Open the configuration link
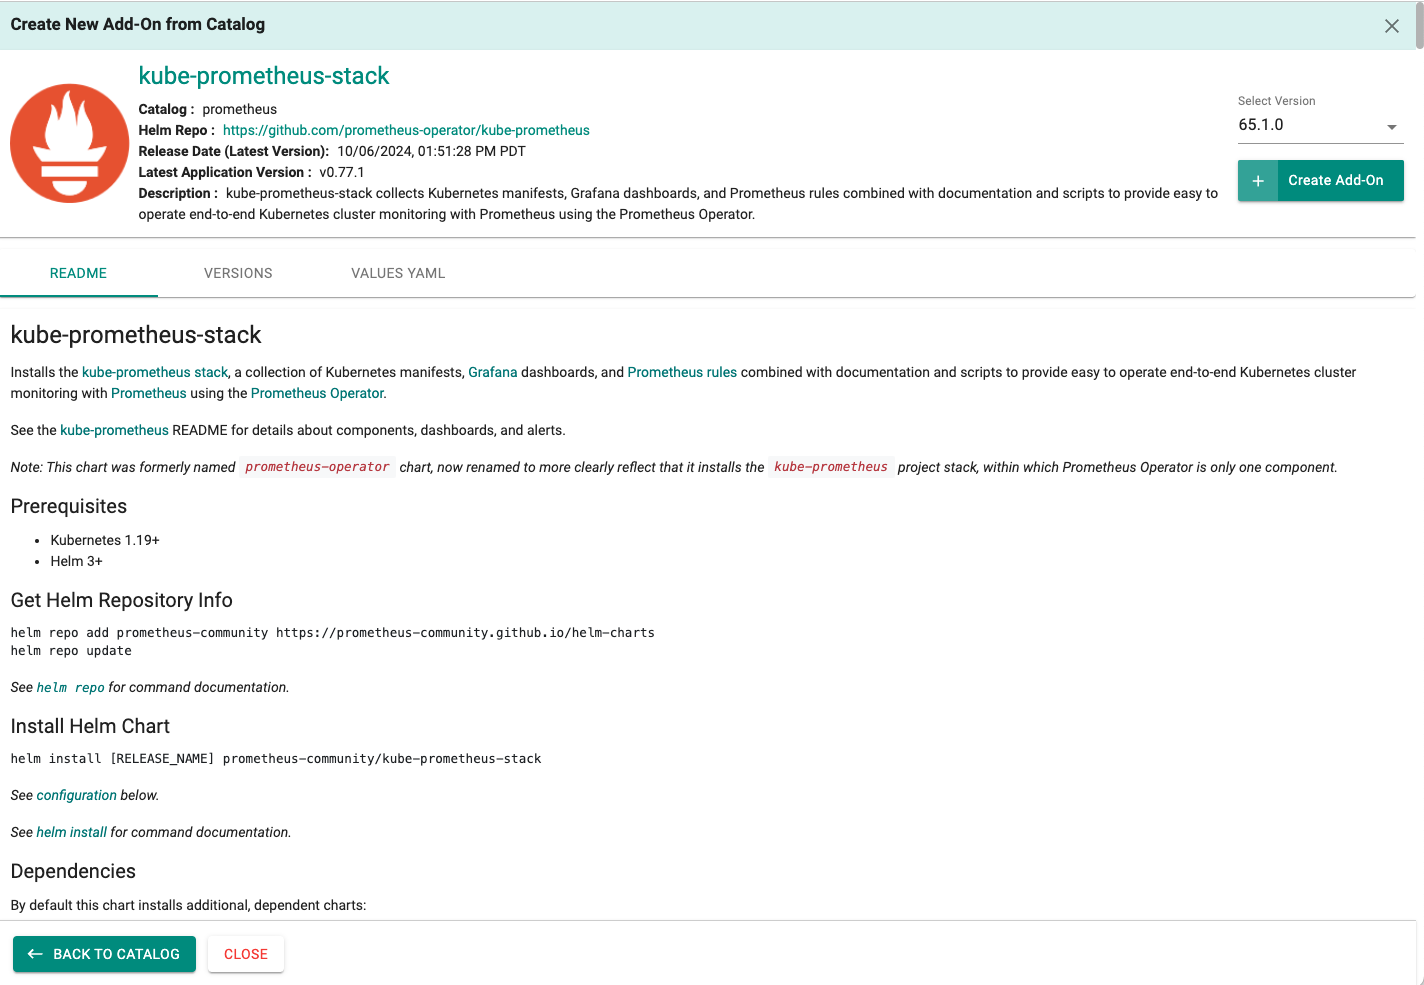 (77, 795)
